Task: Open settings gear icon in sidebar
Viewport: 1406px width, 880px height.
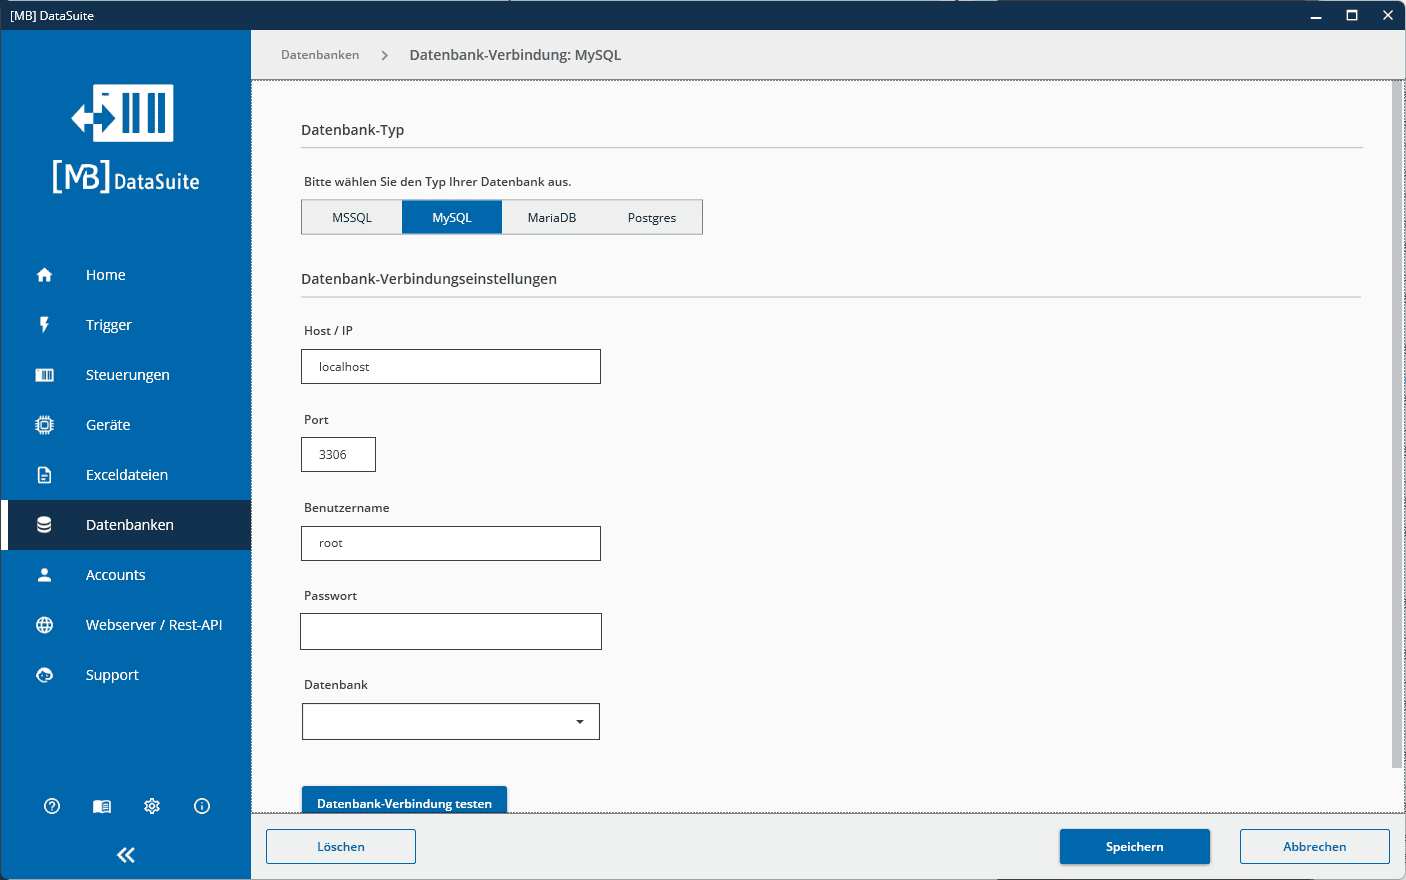Action: coord(152,806)
